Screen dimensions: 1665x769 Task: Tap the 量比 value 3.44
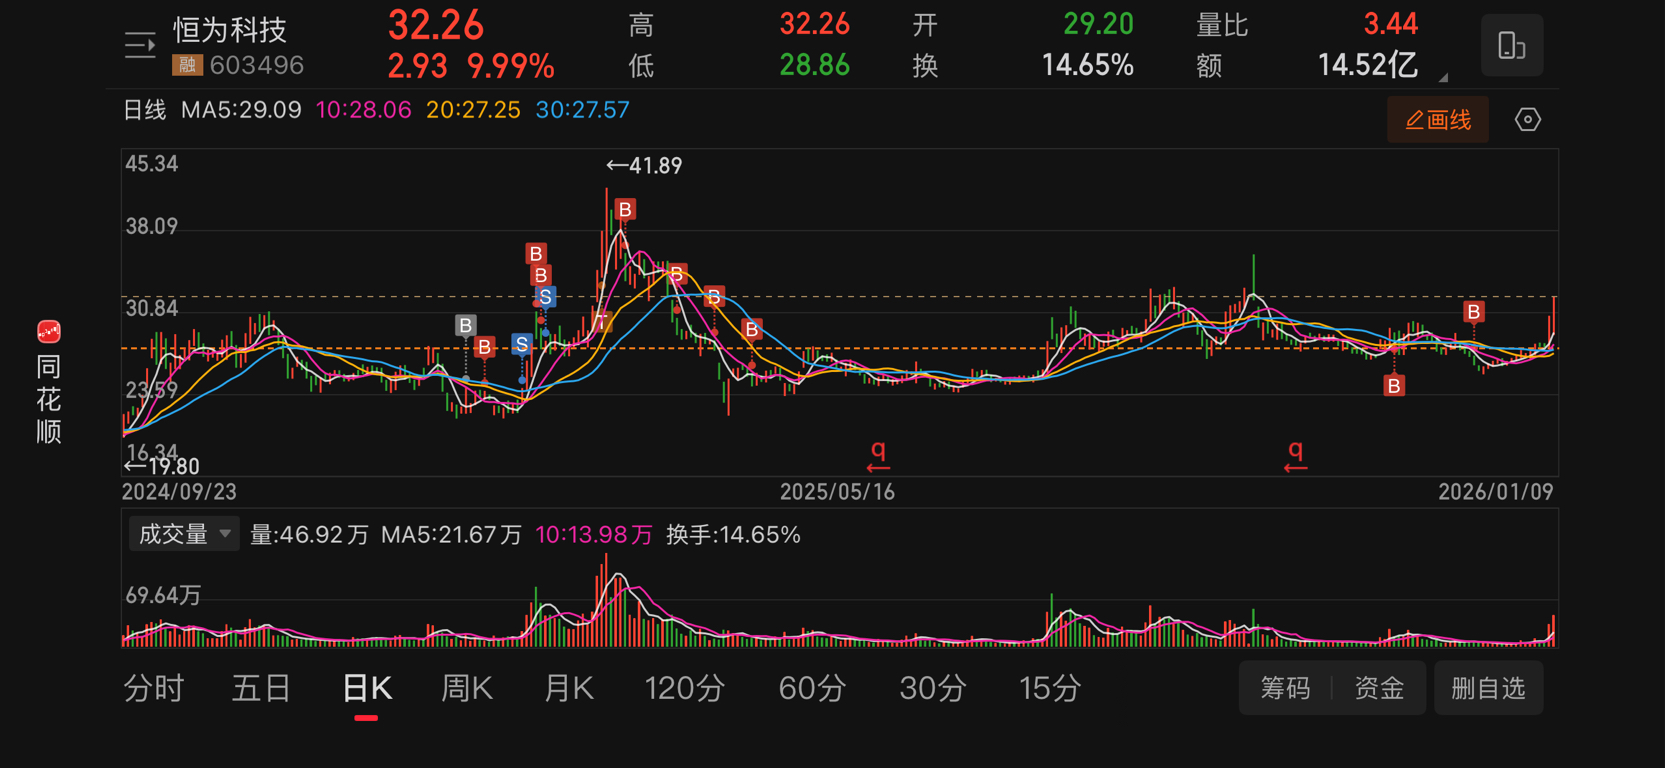(1391, 24)
